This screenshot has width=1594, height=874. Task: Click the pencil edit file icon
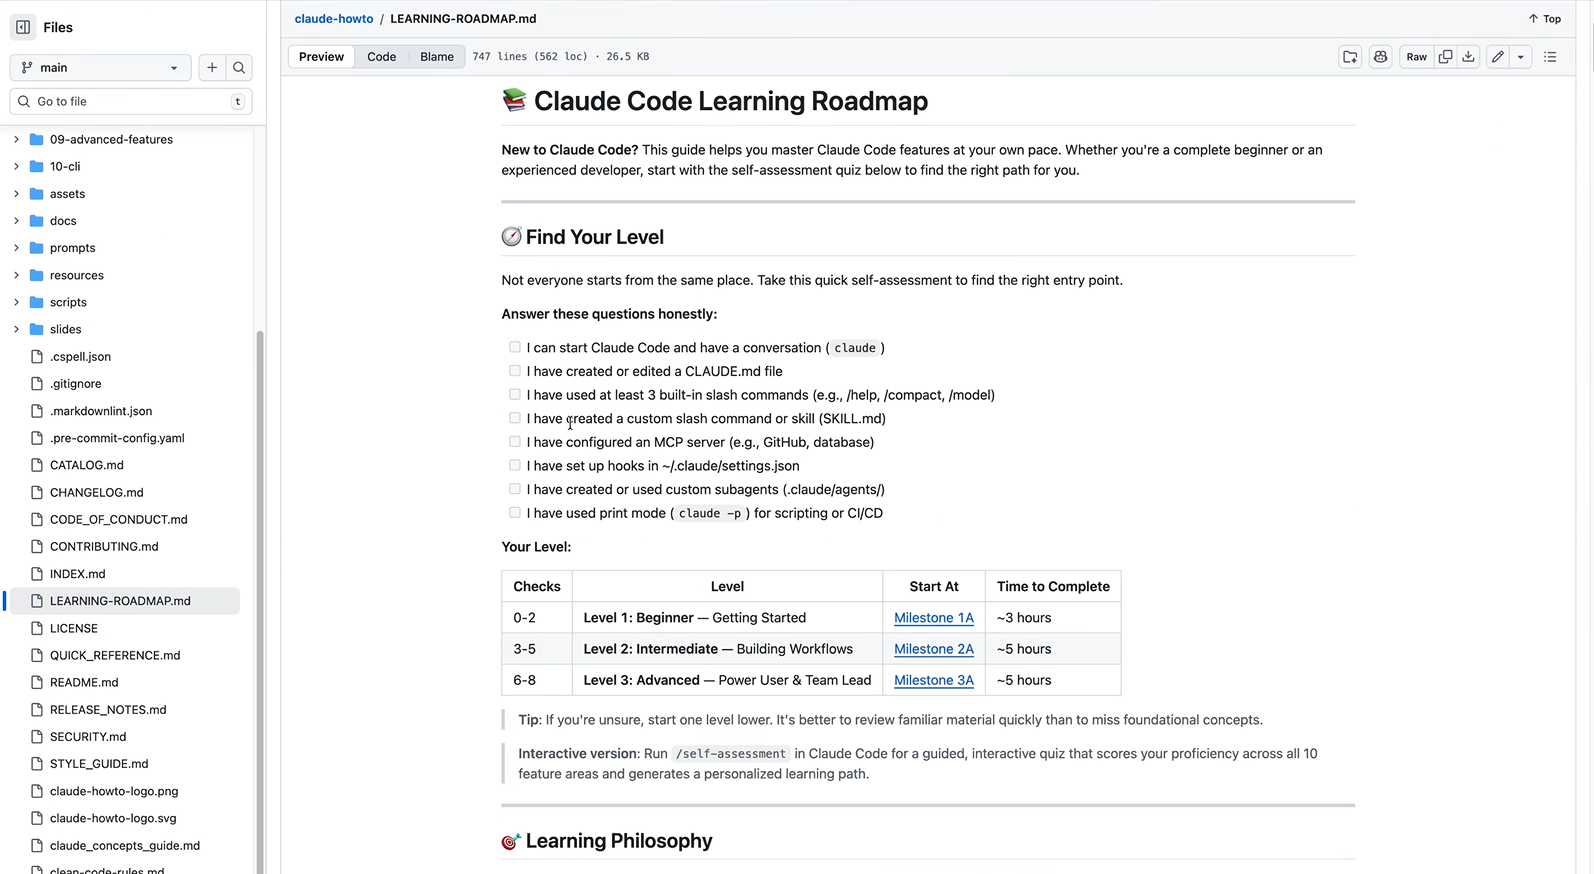click(1497, 57)
